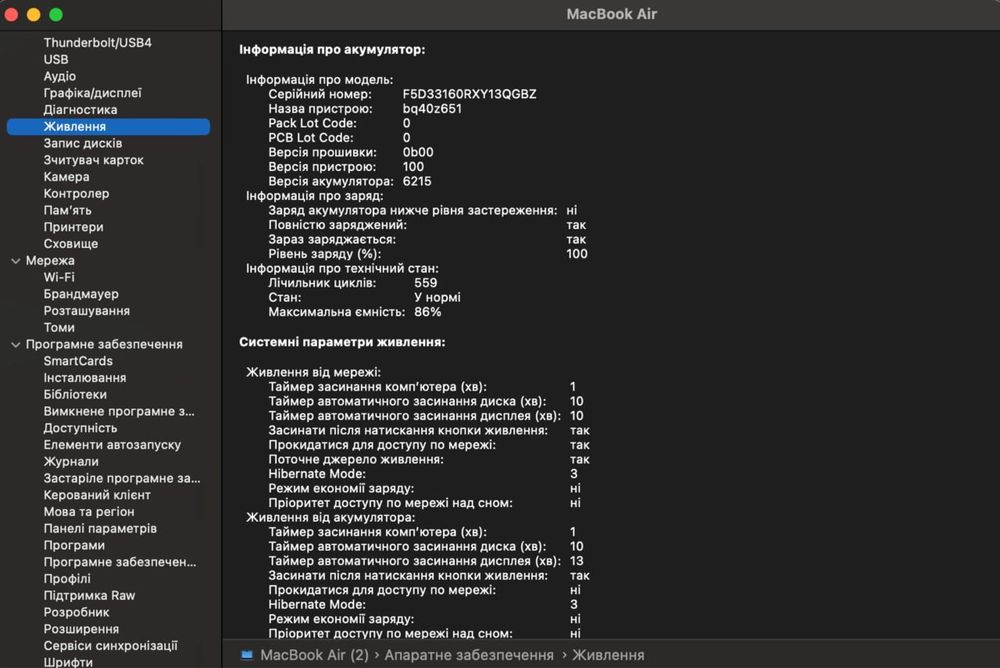Open the Програми sidebar entry
The width and height of the screenshot is (1000, 668).
click(74, 545)
